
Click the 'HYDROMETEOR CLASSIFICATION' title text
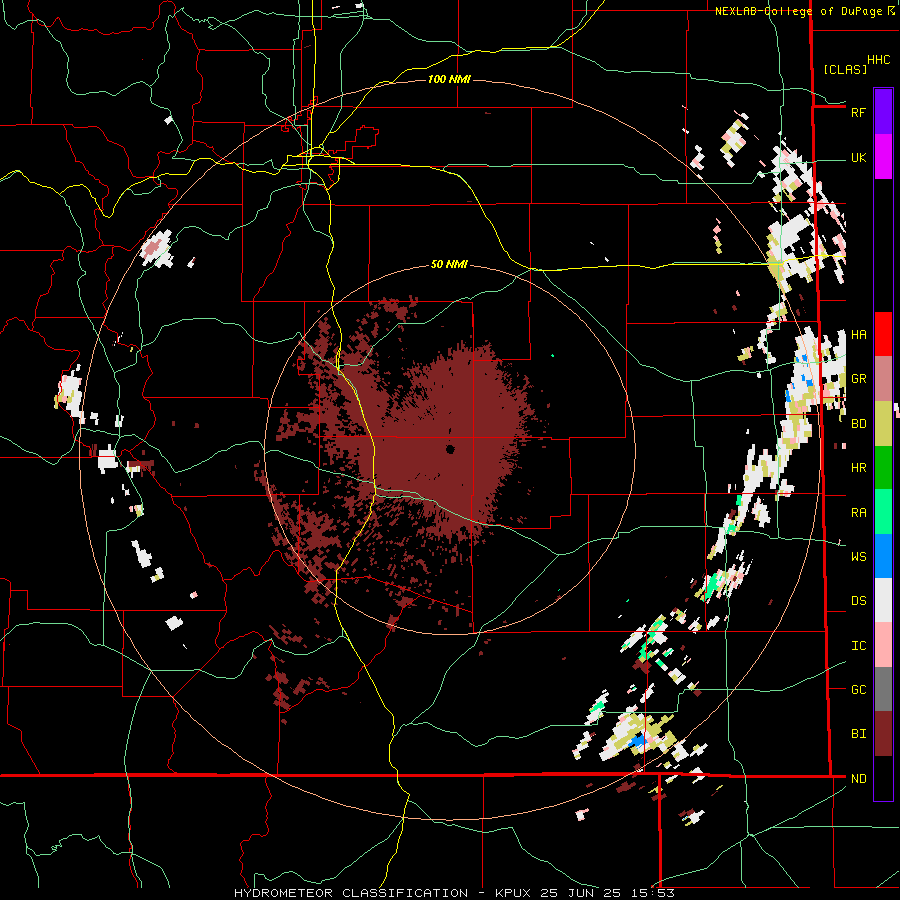pos(351,893)
